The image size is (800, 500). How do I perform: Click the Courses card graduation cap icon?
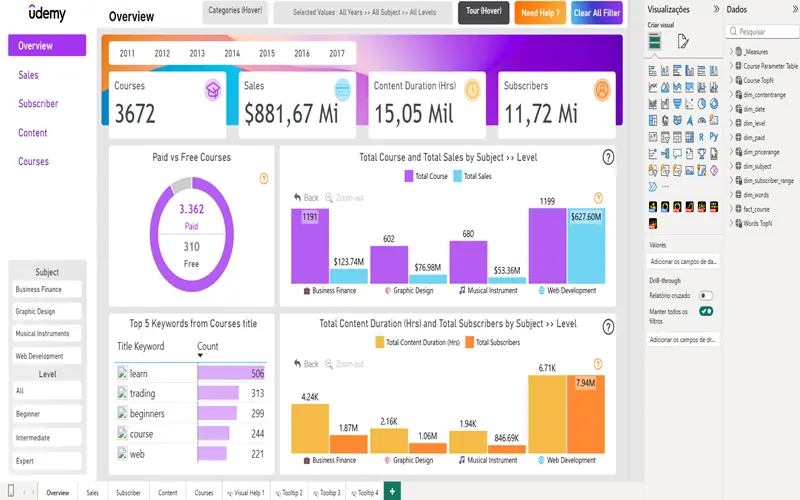[x=212, y=90]
